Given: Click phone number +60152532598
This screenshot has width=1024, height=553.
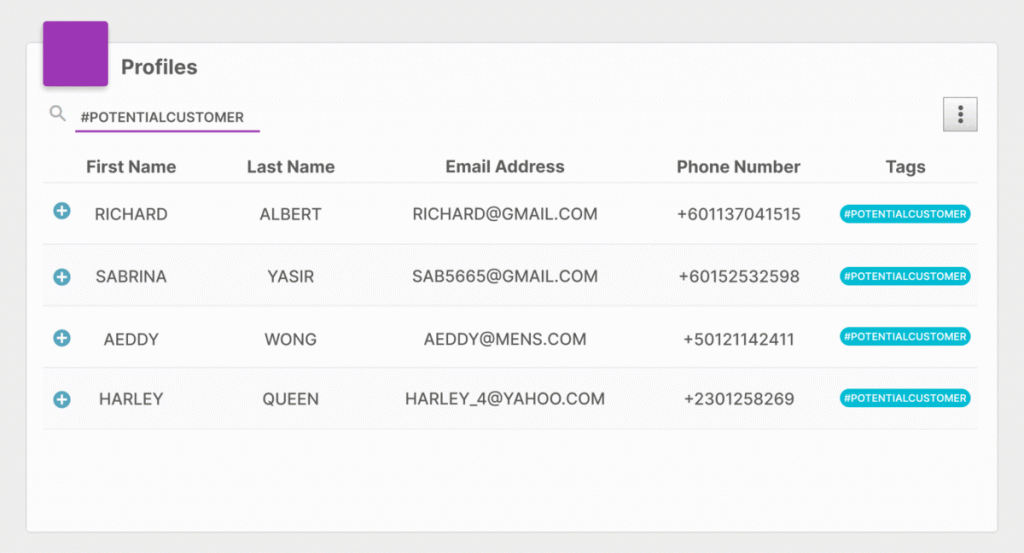Looking at the screenshot, I should click(739, 277).
